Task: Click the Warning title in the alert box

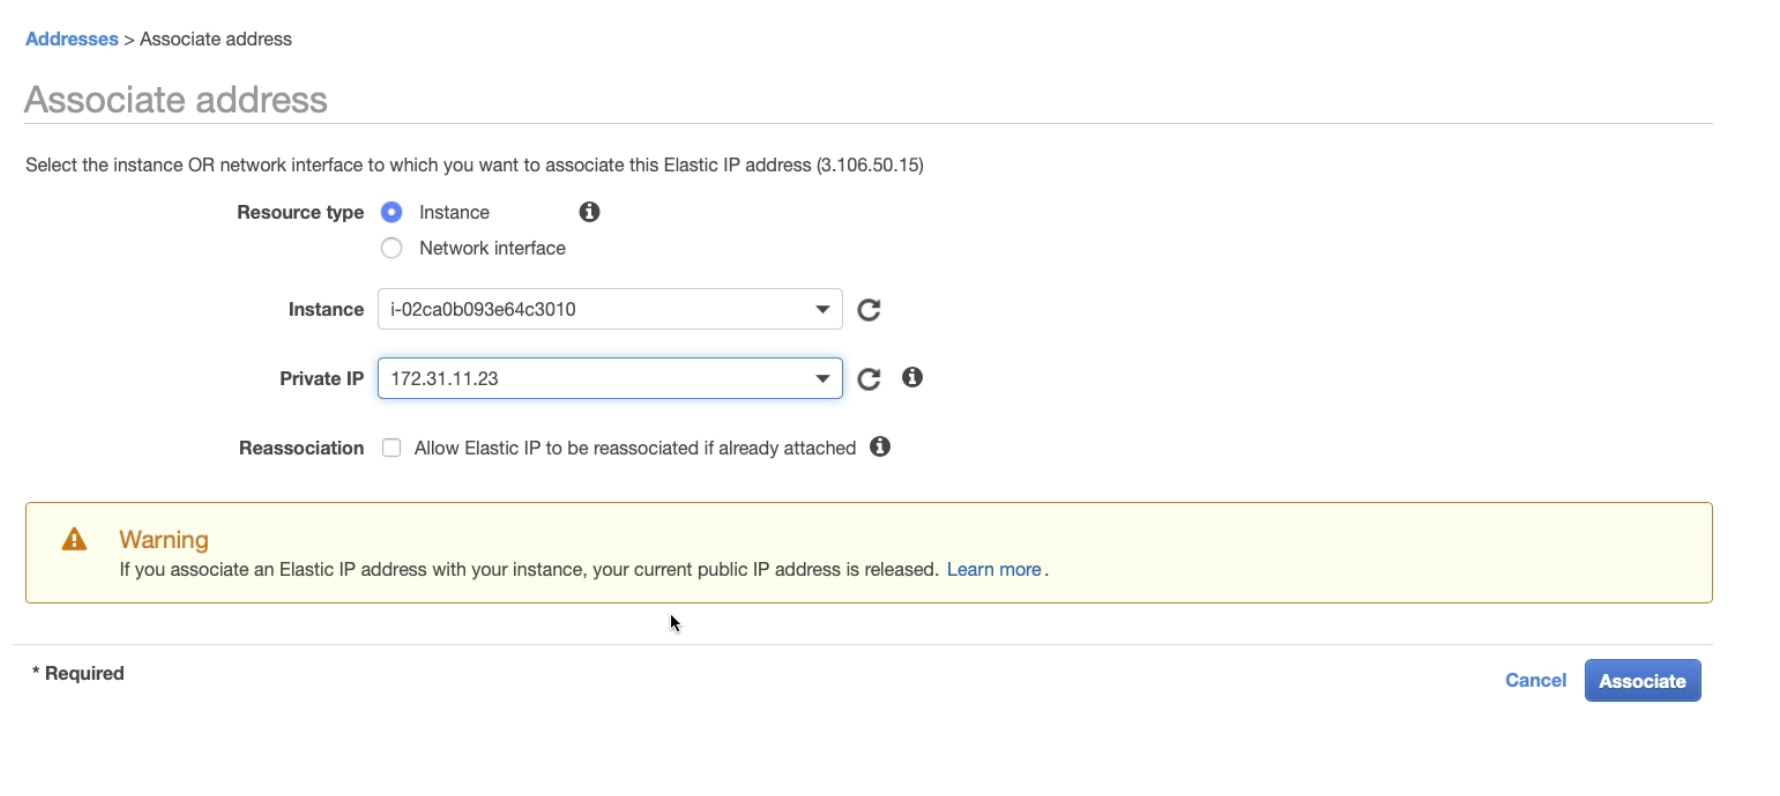Action: coord(164,540)
